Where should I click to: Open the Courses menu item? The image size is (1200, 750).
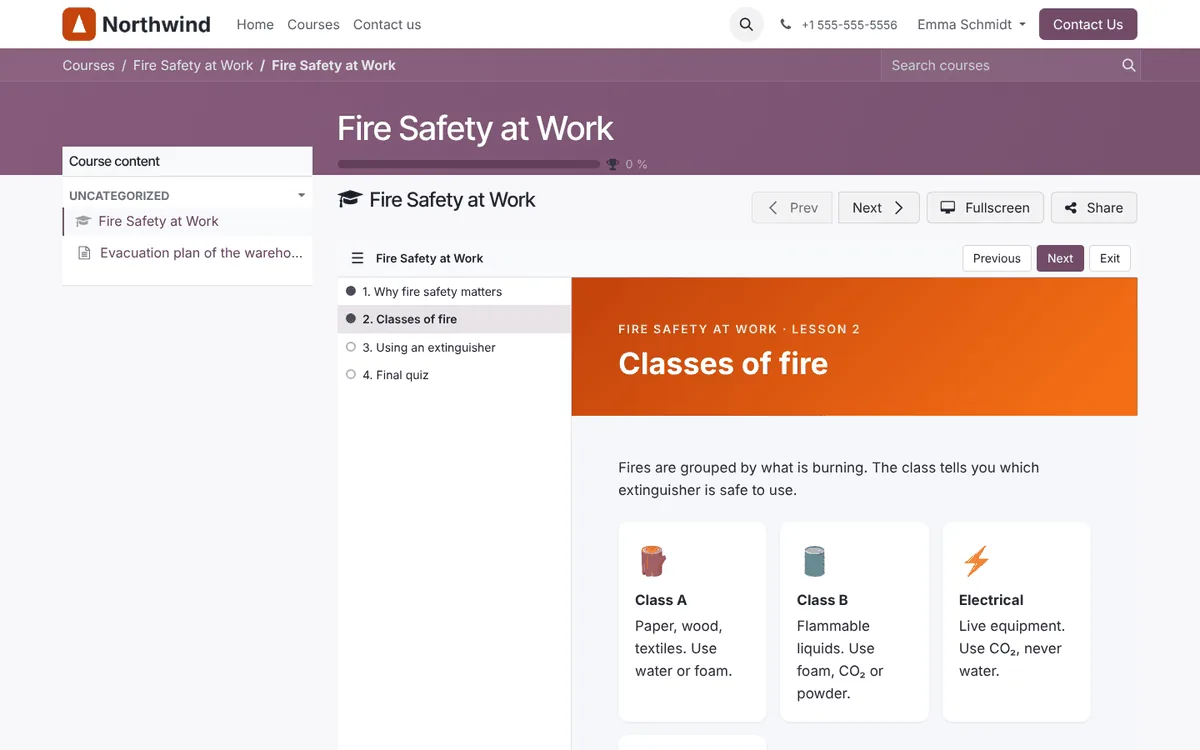313,25
